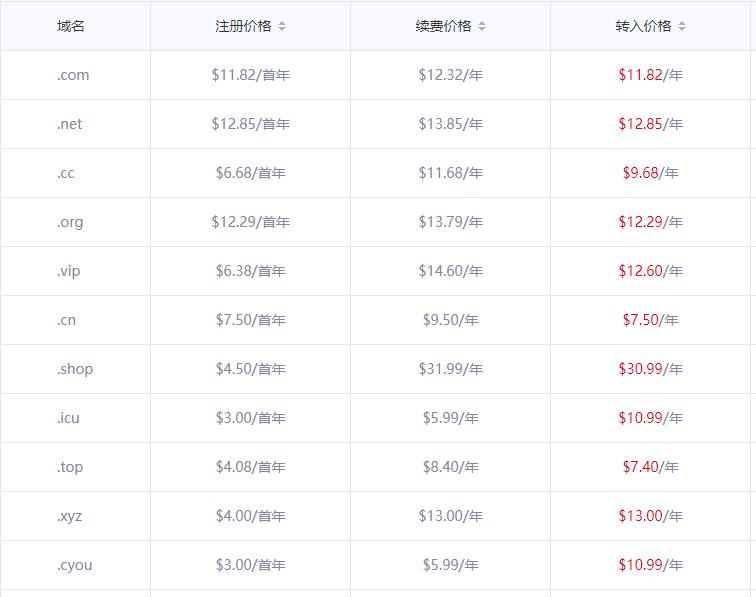Click .shop renewal price $31.99/年
This screenshot has width=756, height=597.
point(451,369)
